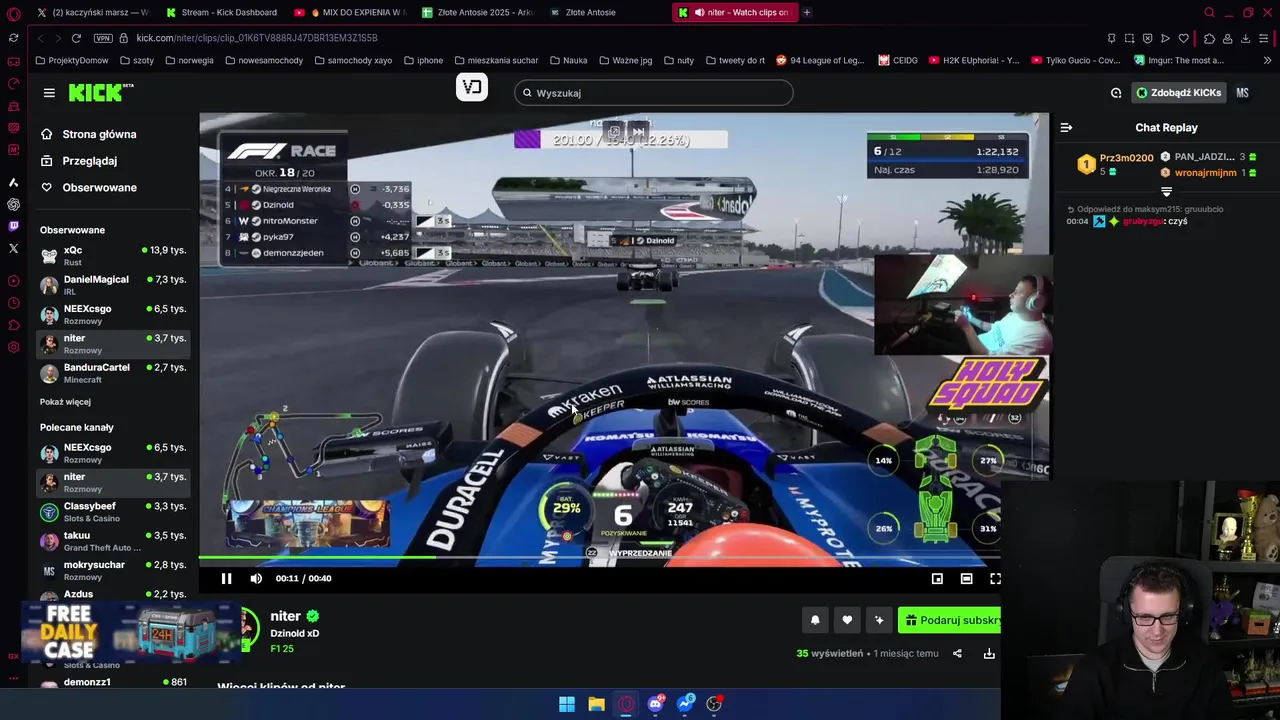
Task: Switch to the Złote Antosie 2025 tab
Action: point(478,12)
